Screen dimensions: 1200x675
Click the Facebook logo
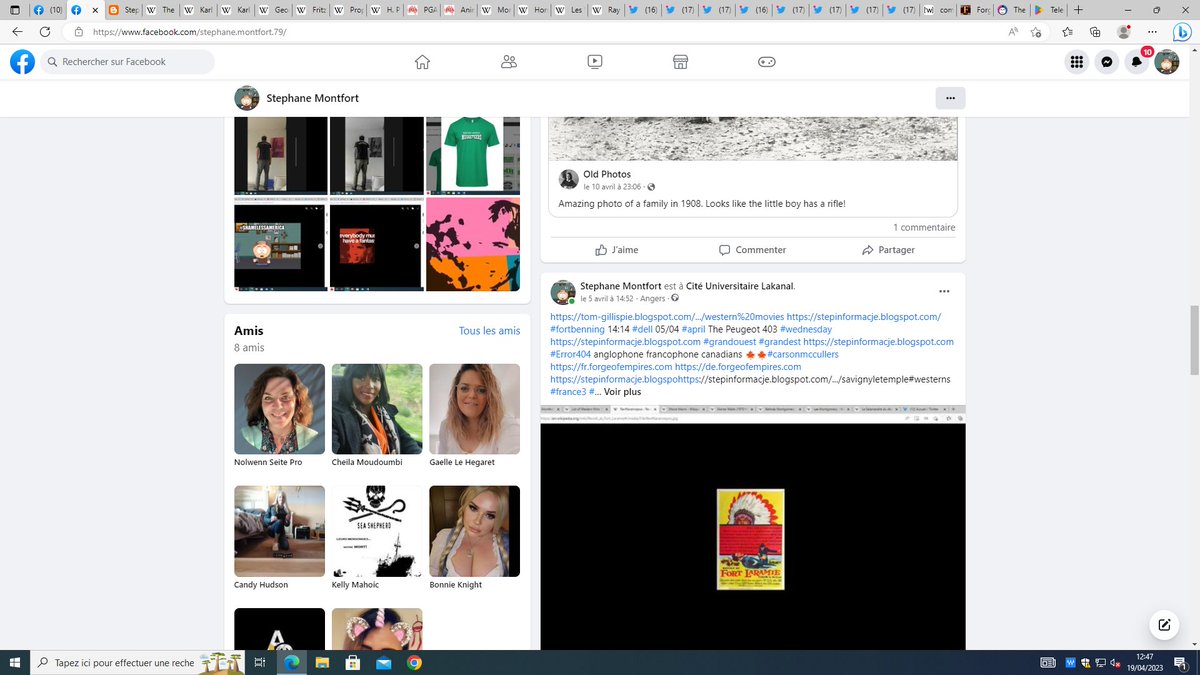click(22, 62)
